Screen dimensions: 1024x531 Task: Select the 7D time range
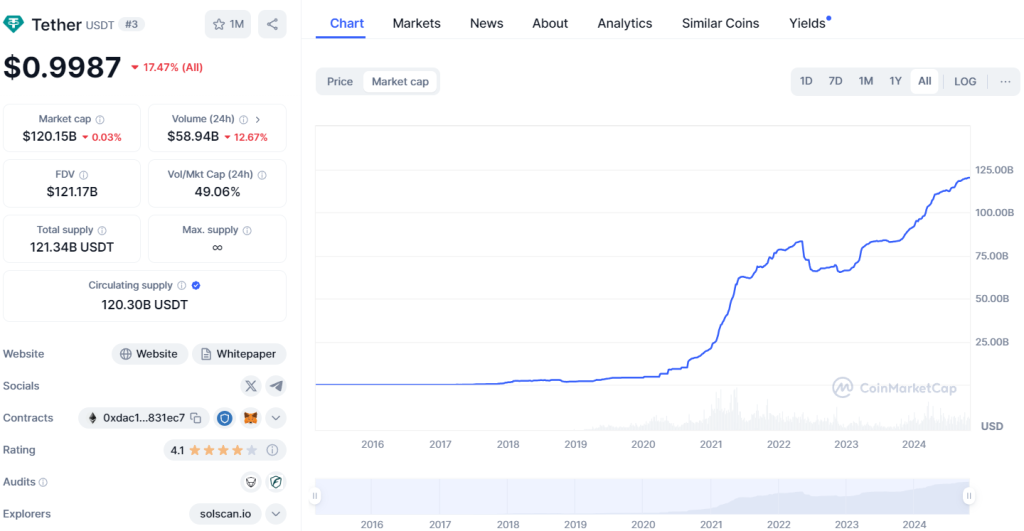click(835, 81)
